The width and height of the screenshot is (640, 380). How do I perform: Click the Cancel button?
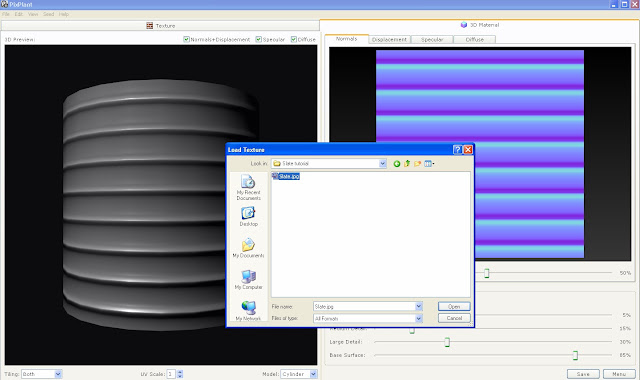click(x=454, y=318)
